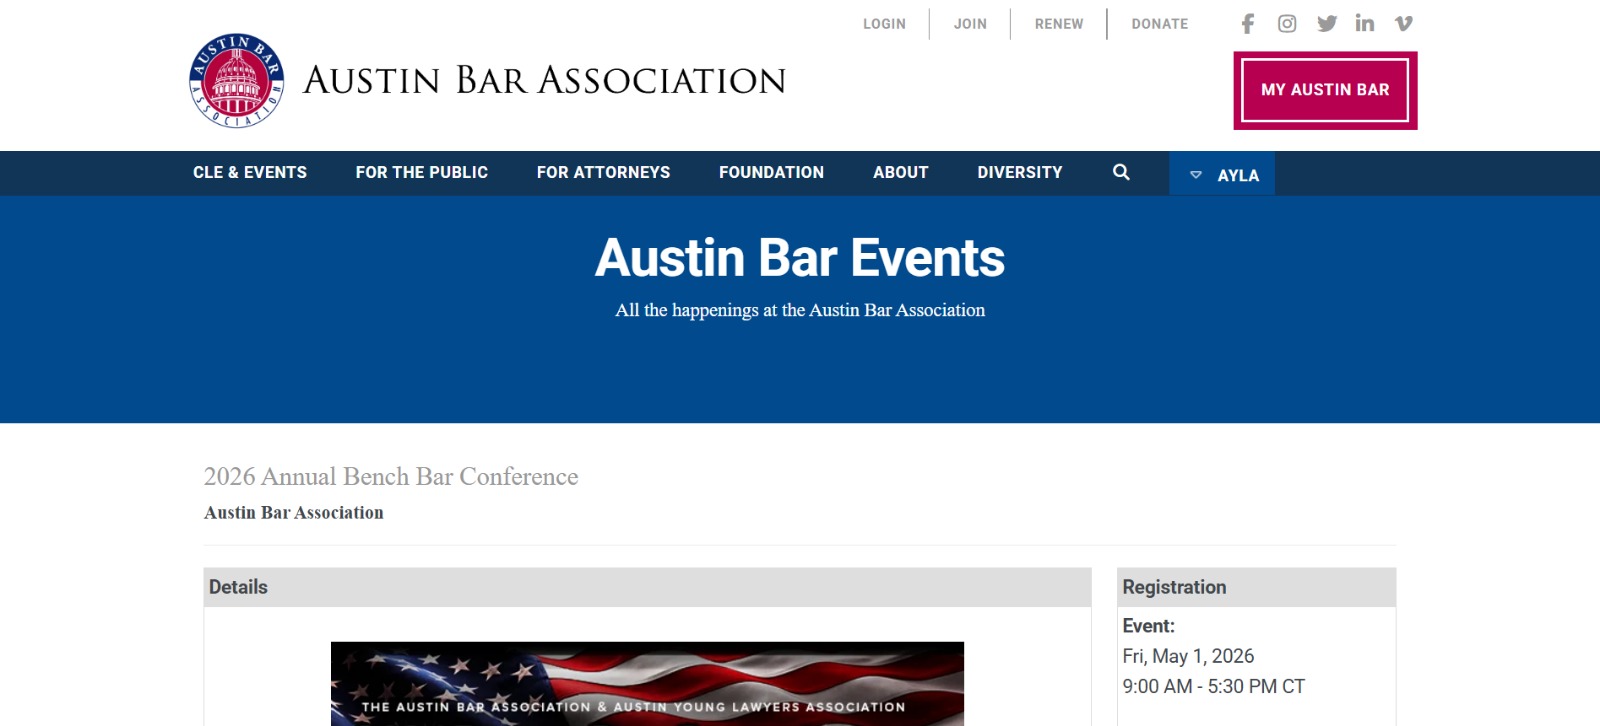This screenshot has width=1600, height=726.
Task: Select the Foundation menu item
Action: tap(771, 172)
